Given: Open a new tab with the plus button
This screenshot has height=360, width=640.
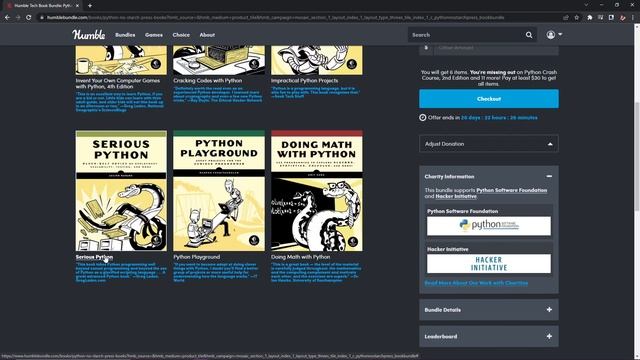Looking at the screenshot, I should tap(90, 6).
